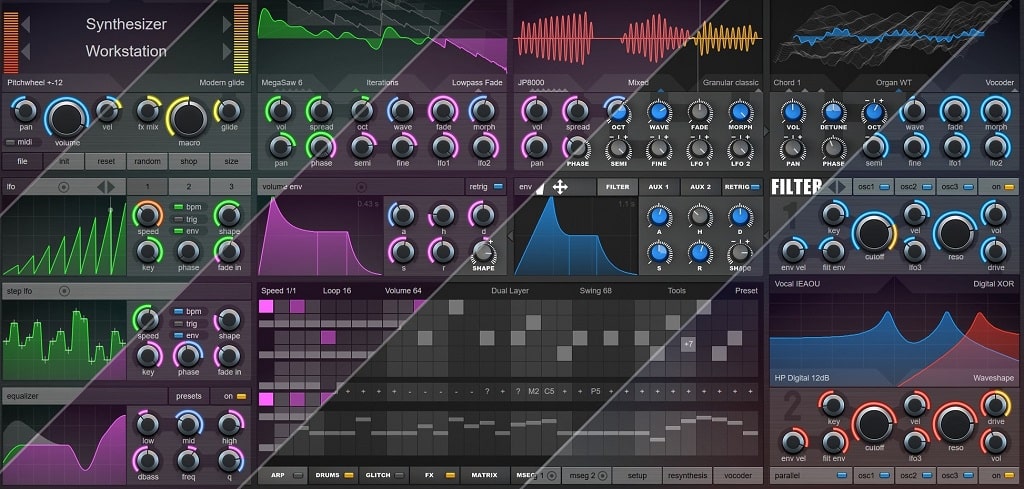Select lfo tab 3
The image size is (1024, 489).
coord(231,187)
